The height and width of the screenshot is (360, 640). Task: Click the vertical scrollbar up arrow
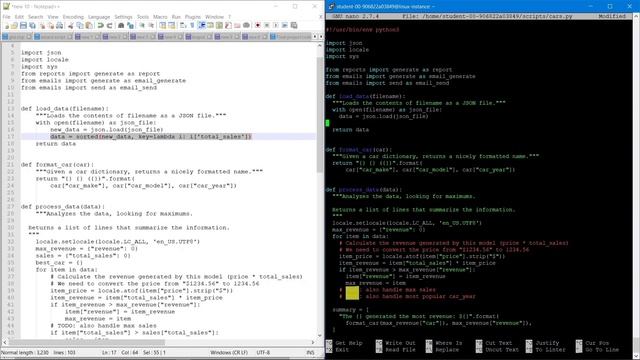pos(320,45)
